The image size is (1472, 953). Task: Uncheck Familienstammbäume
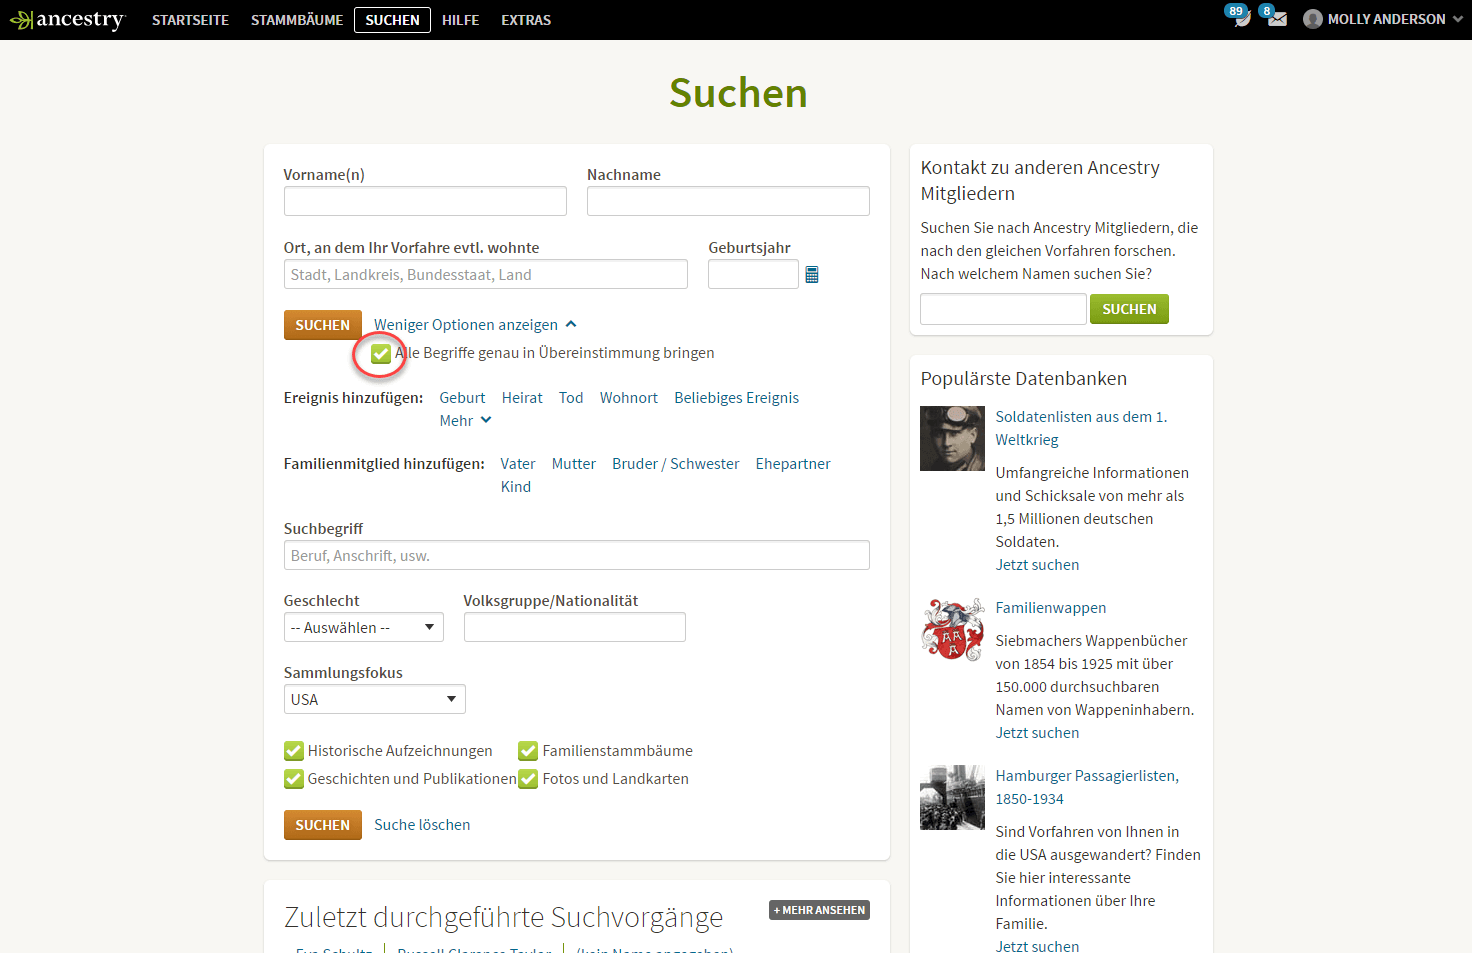point(528,751)
